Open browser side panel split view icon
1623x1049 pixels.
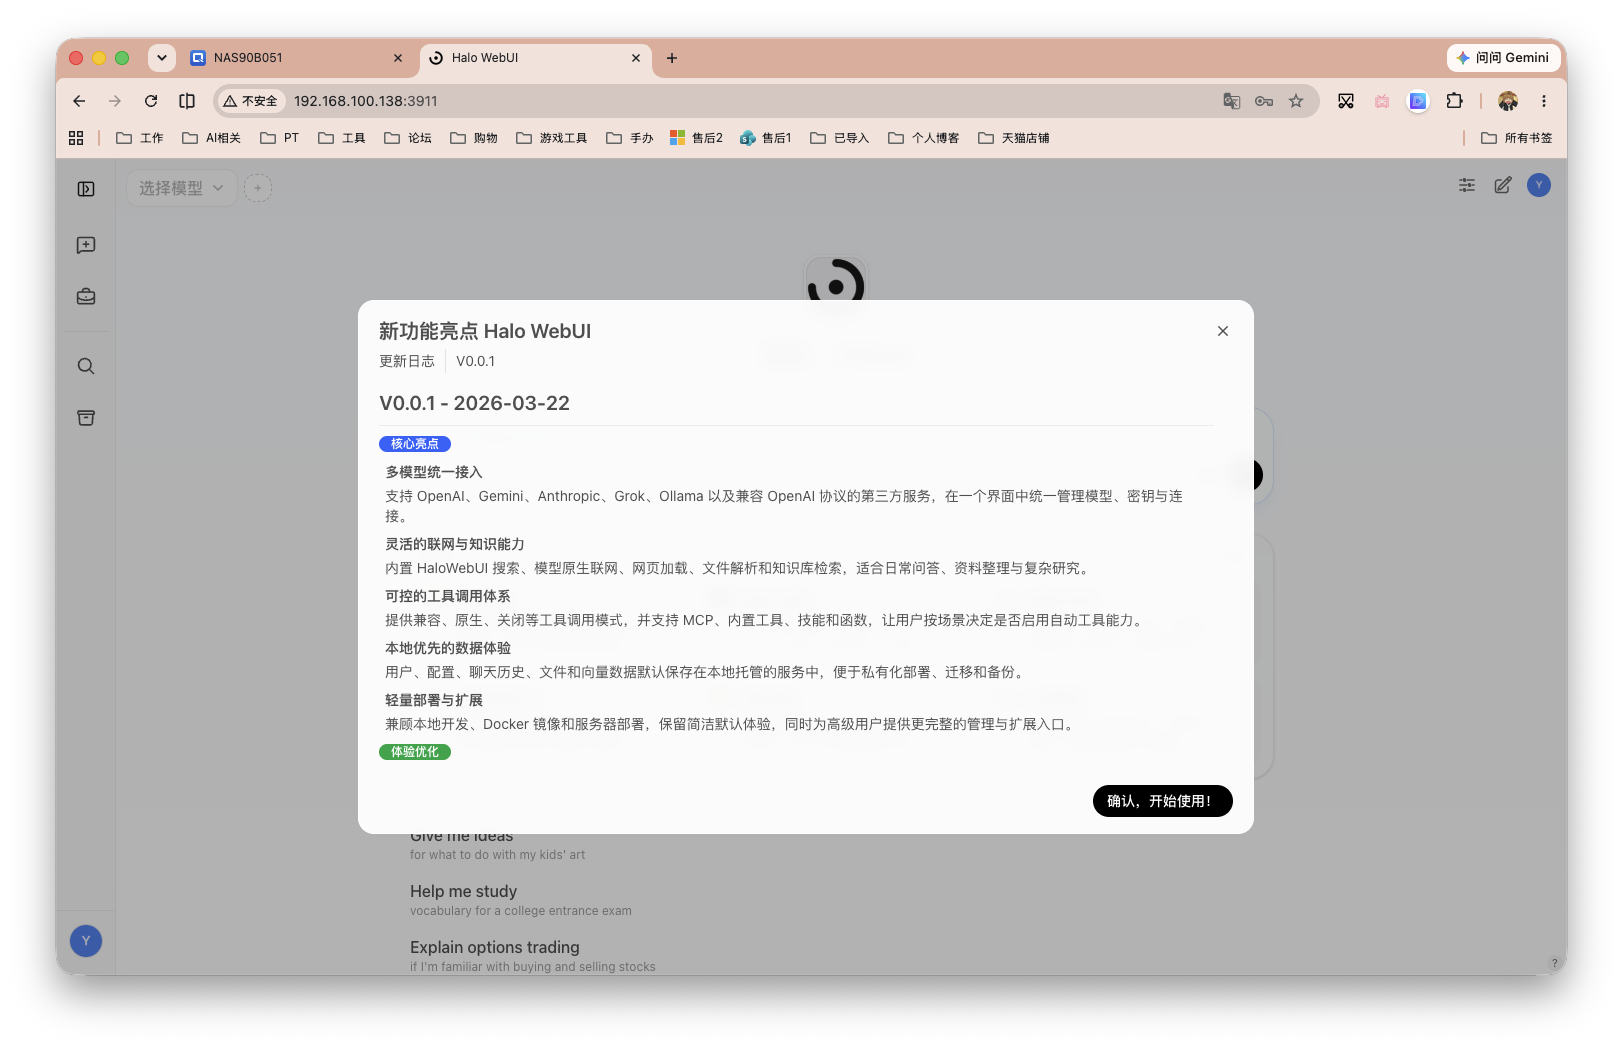point(187,101)
